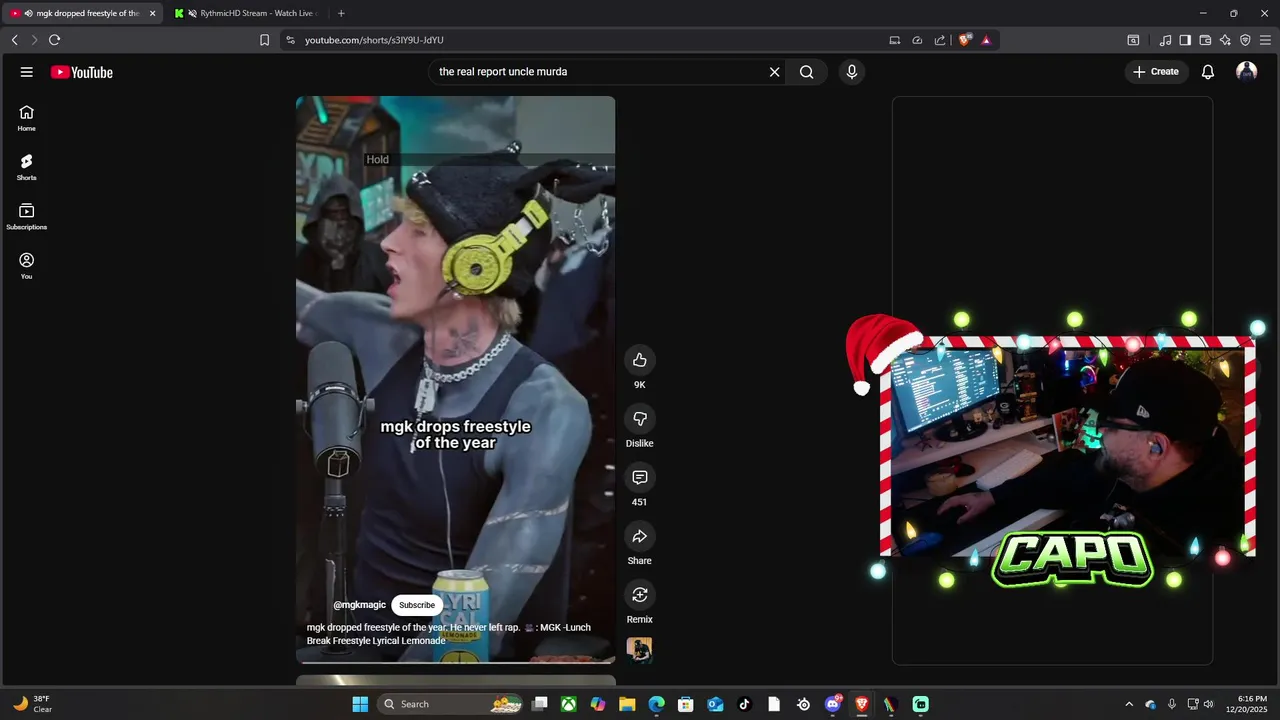Viewport: 1280px width, 720px height.
Task: Reload the current page
Action: click(54, 40)
